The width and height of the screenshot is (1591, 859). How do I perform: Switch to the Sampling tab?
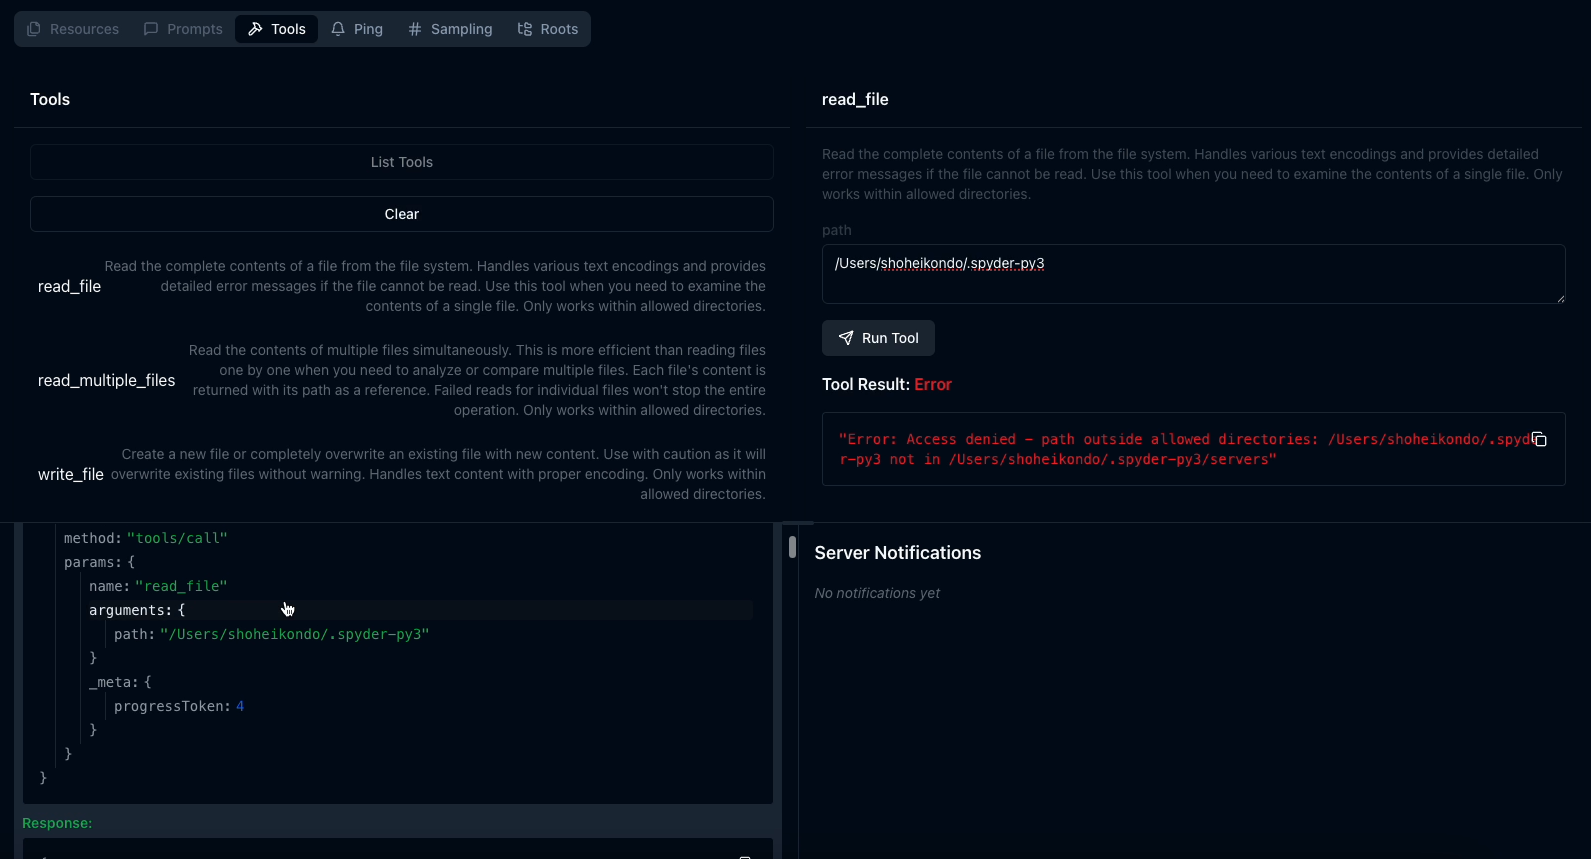coord(450,29)
